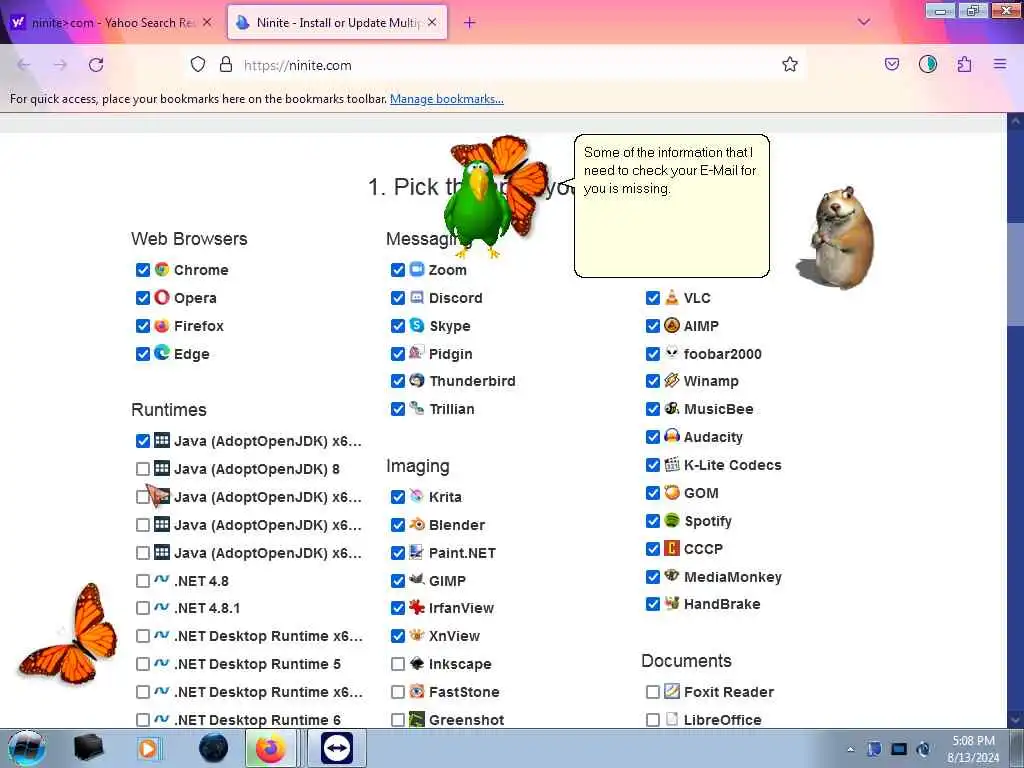Check the Inkscape checkbox
Image resolution: width=1024 pixels, height=768 pixels.
(x=398, y=664)
